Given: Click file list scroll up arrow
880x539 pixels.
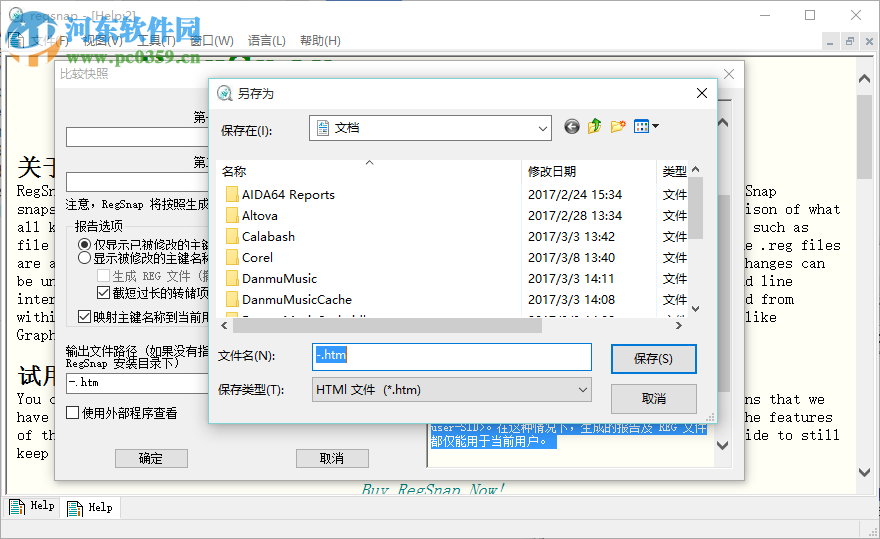Looking at the screenshot, I should [x=696, y=169].
